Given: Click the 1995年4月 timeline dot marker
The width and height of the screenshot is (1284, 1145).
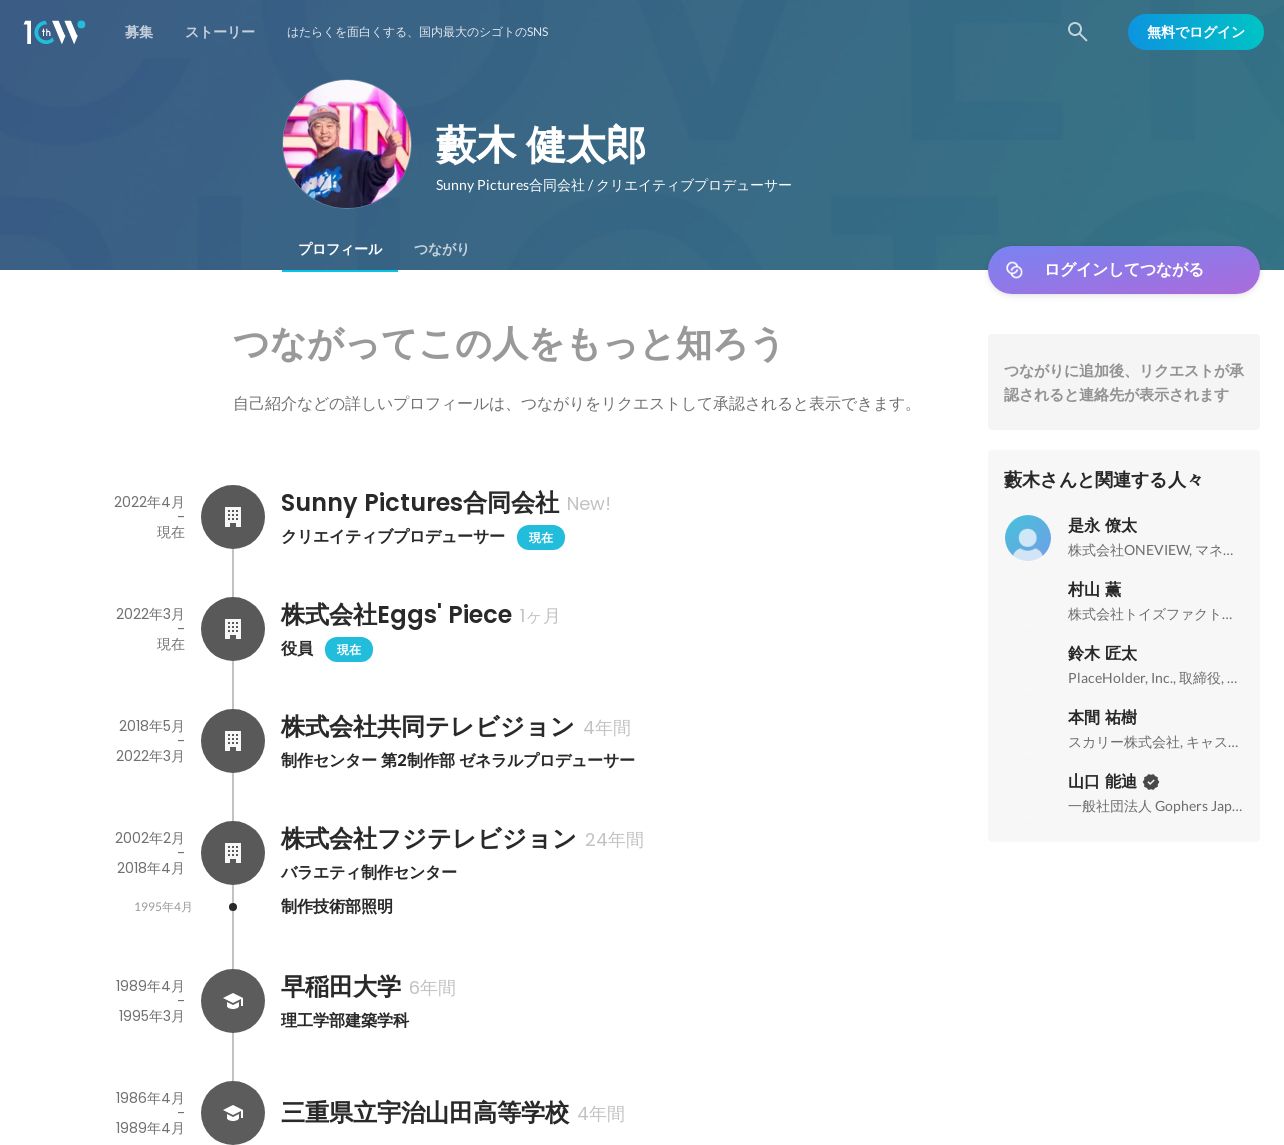Looking at the screenshot, I should [x=233, y=907].
